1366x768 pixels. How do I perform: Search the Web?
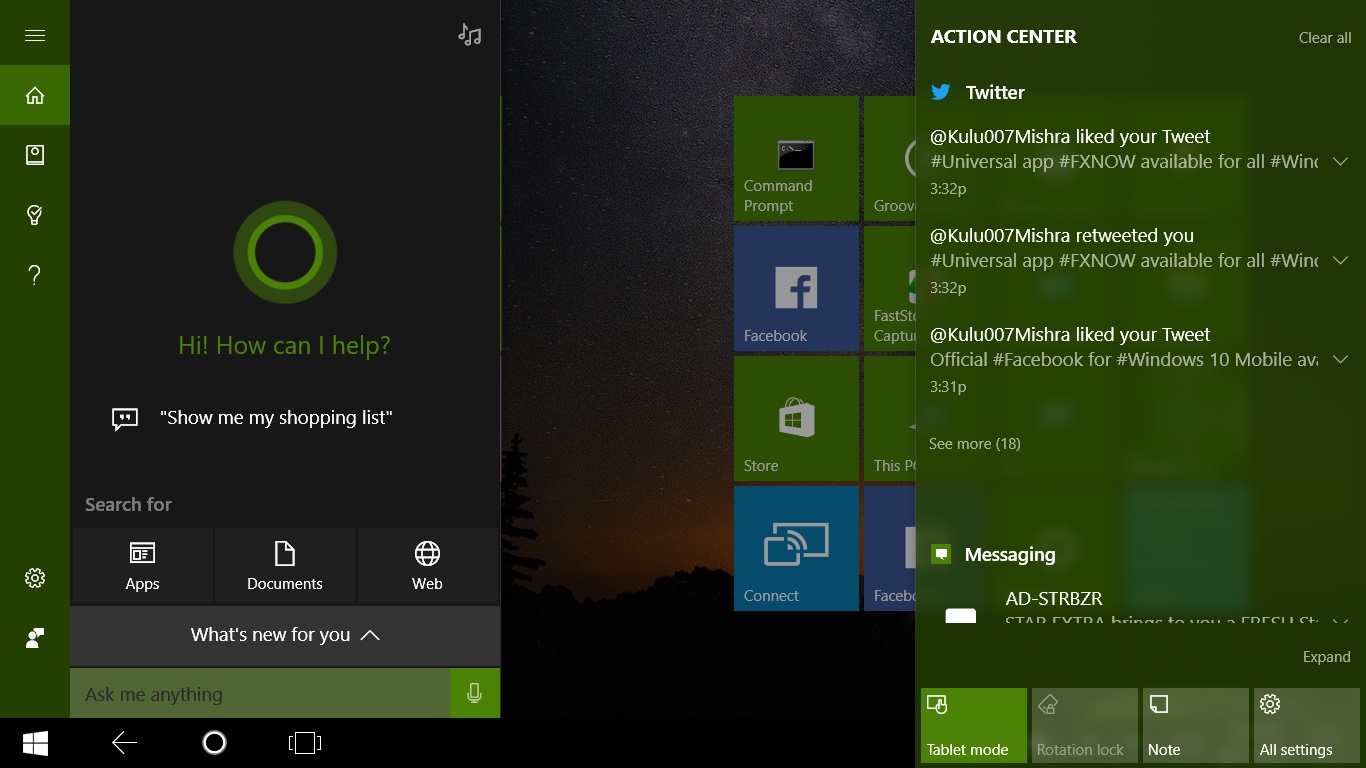click(x=427, y=566)
